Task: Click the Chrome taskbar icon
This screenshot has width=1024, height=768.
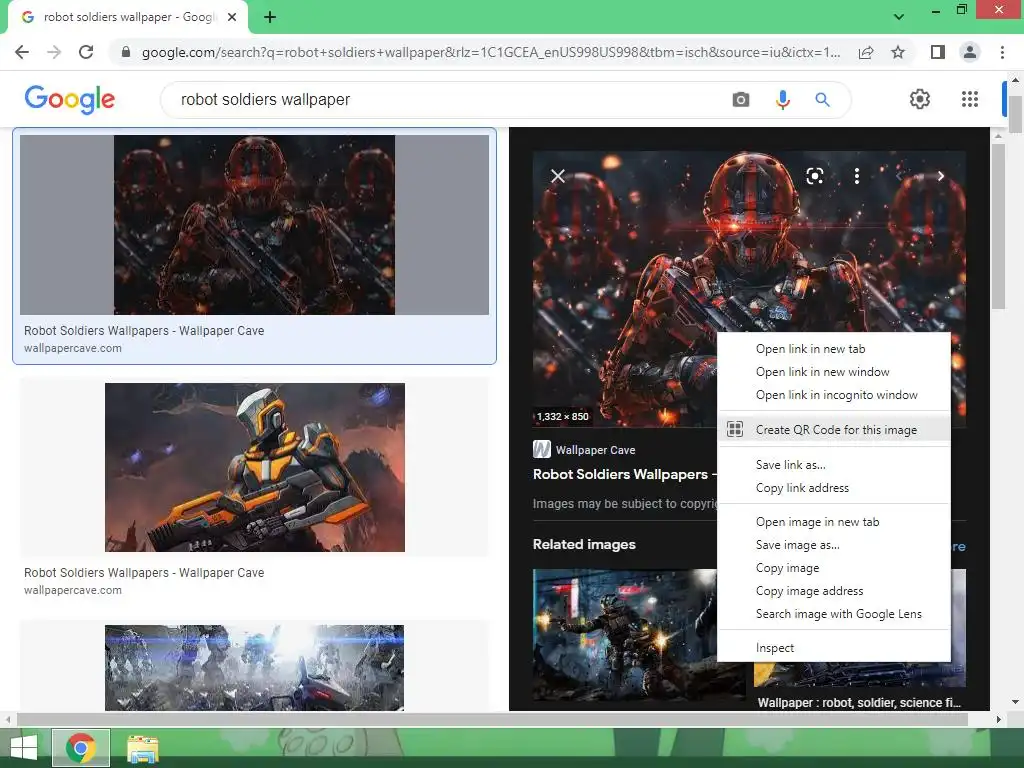Action: coord(81,748)
